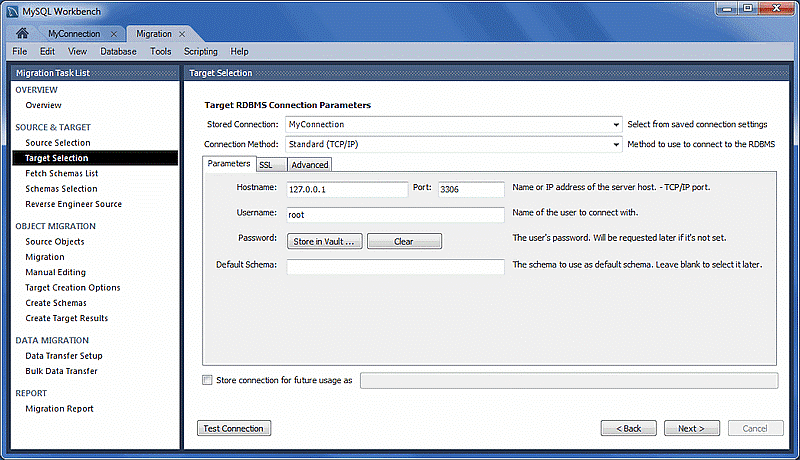Switch to the SSL tab
Image resolution: width=800 pixels, height=460 pixels.
(x=266, y=165)
